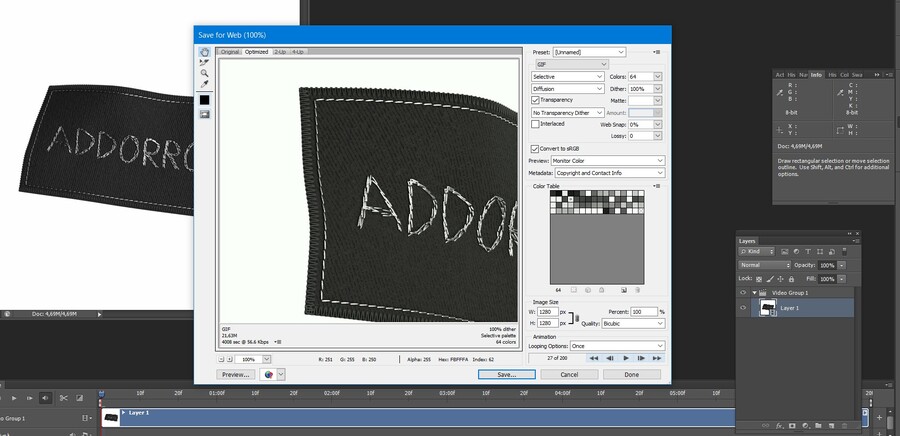Click the split-clip scissors icon in timeline
900x436 pixels.
pyautogui.click(x=63, y=398)
